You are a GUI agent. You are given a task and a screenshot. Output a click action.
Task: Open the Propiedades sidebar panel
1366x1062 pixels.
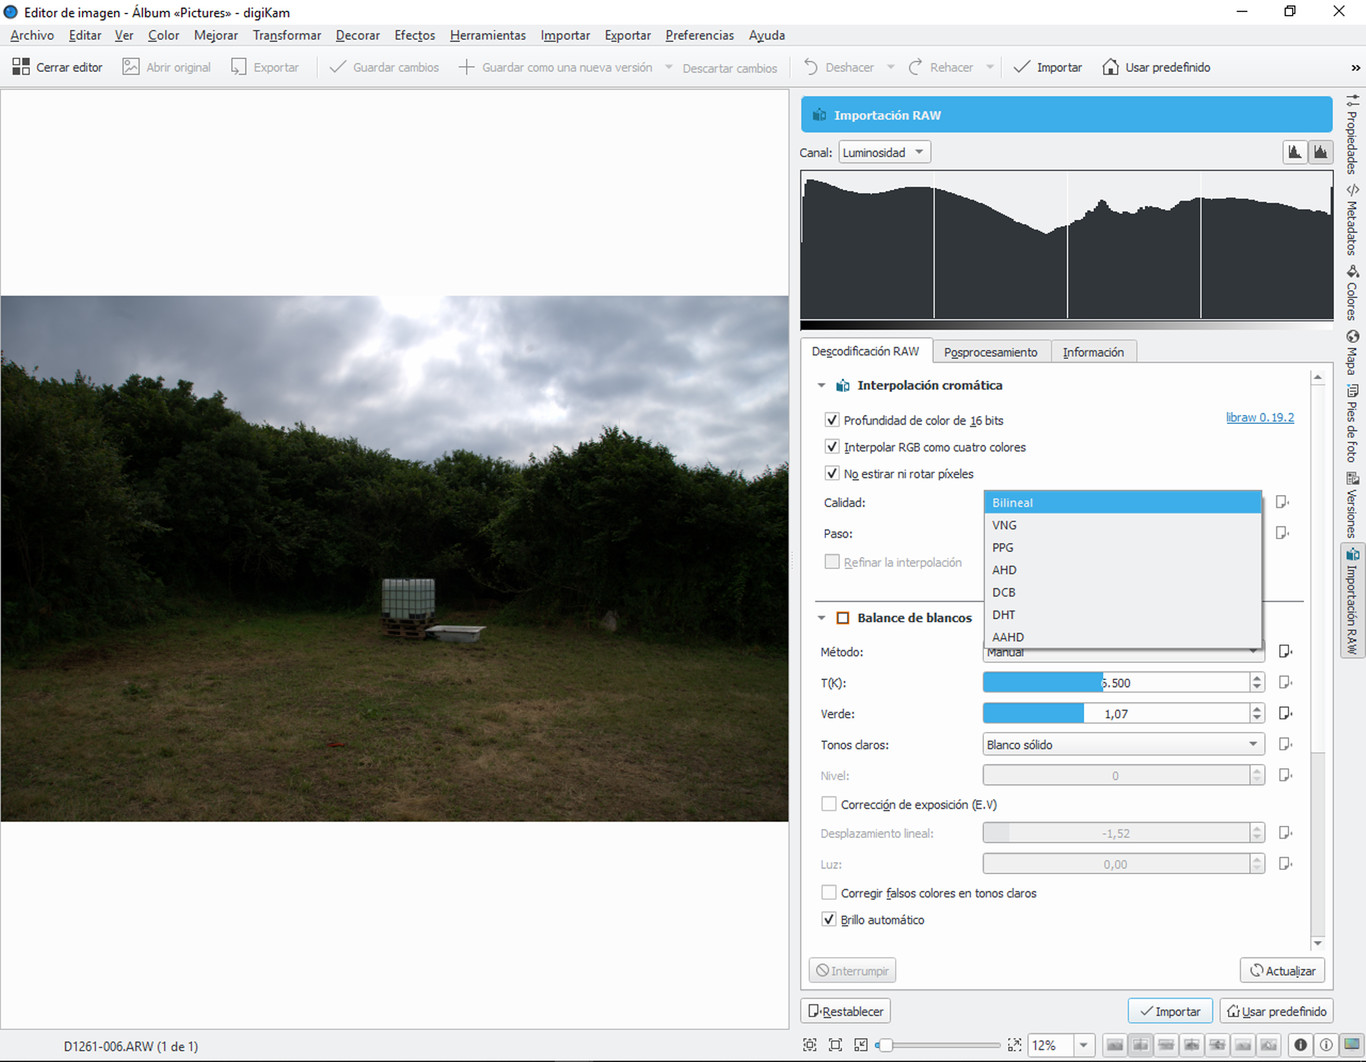coord(1352,135)
